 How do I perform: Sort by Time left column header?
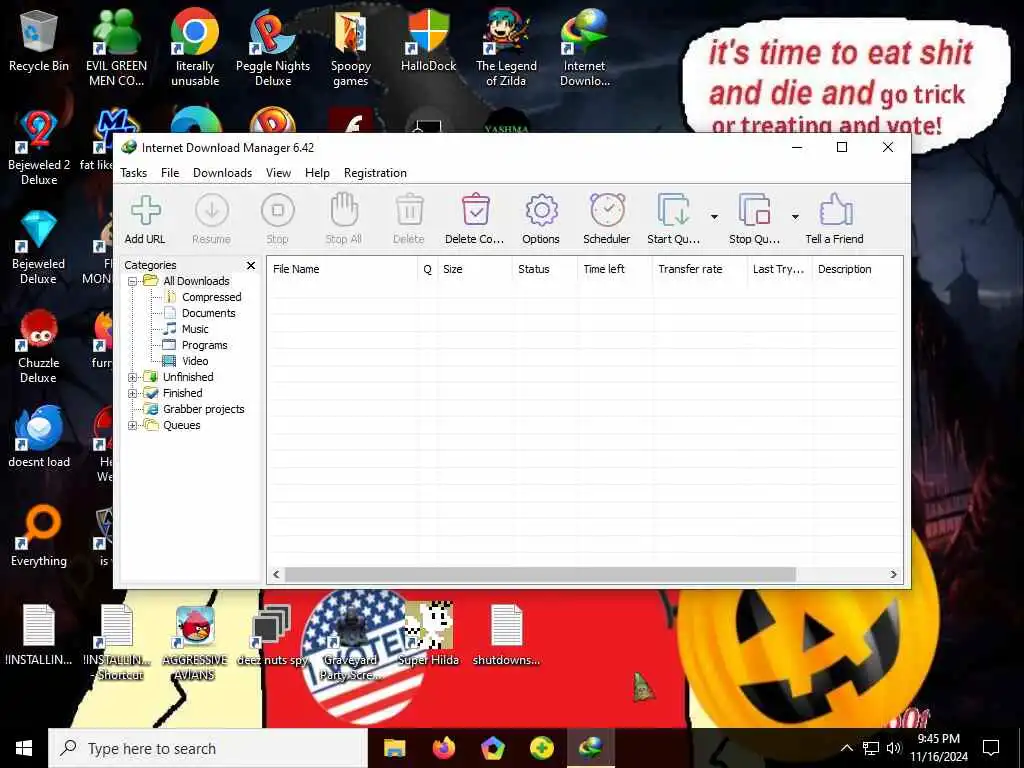click(x=615, y=269)
